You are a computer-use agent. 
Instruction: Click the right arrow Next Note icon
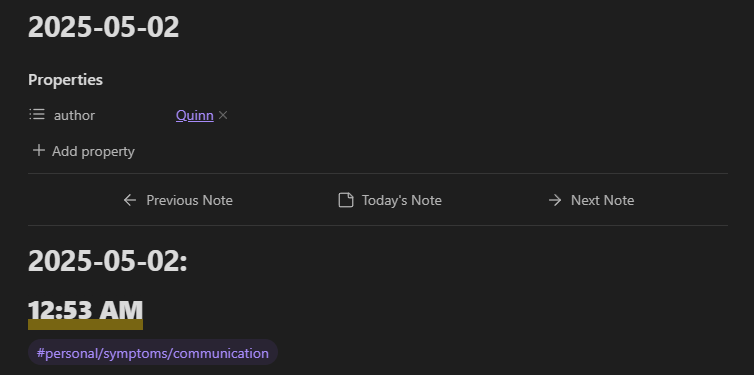555,200
